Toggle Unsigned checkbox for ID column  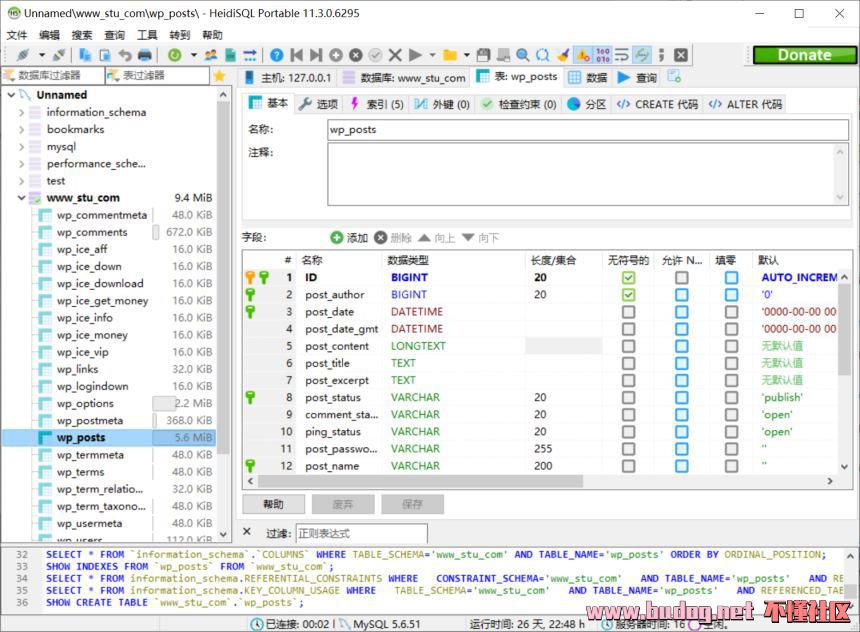point(629,278)
